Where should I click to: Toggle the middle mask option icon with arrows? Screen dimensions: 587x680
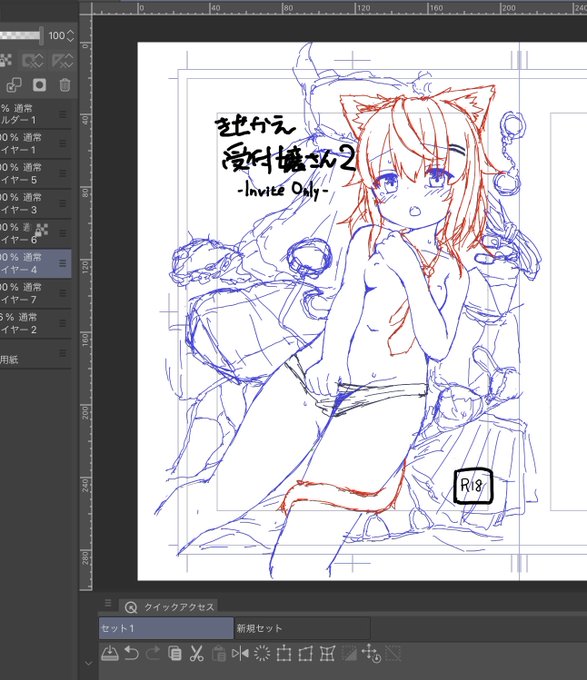(x=33, y=60)
